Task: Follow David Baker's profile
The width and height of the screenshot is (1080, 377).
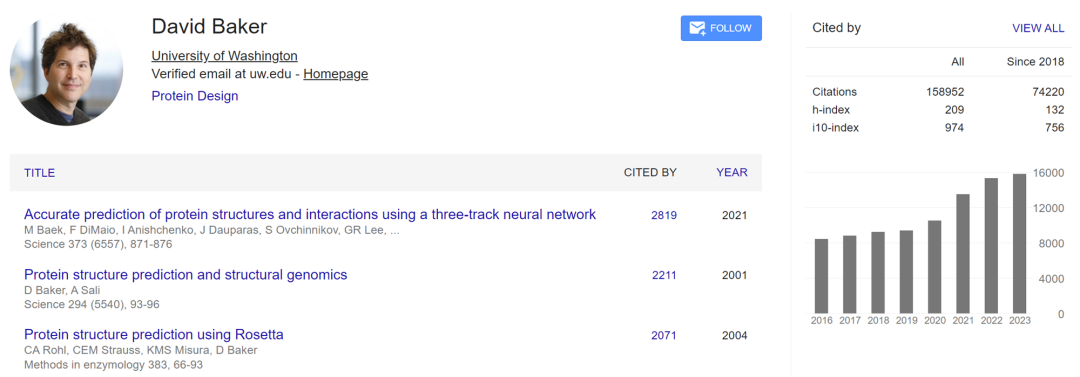Action: click(721, 28)
